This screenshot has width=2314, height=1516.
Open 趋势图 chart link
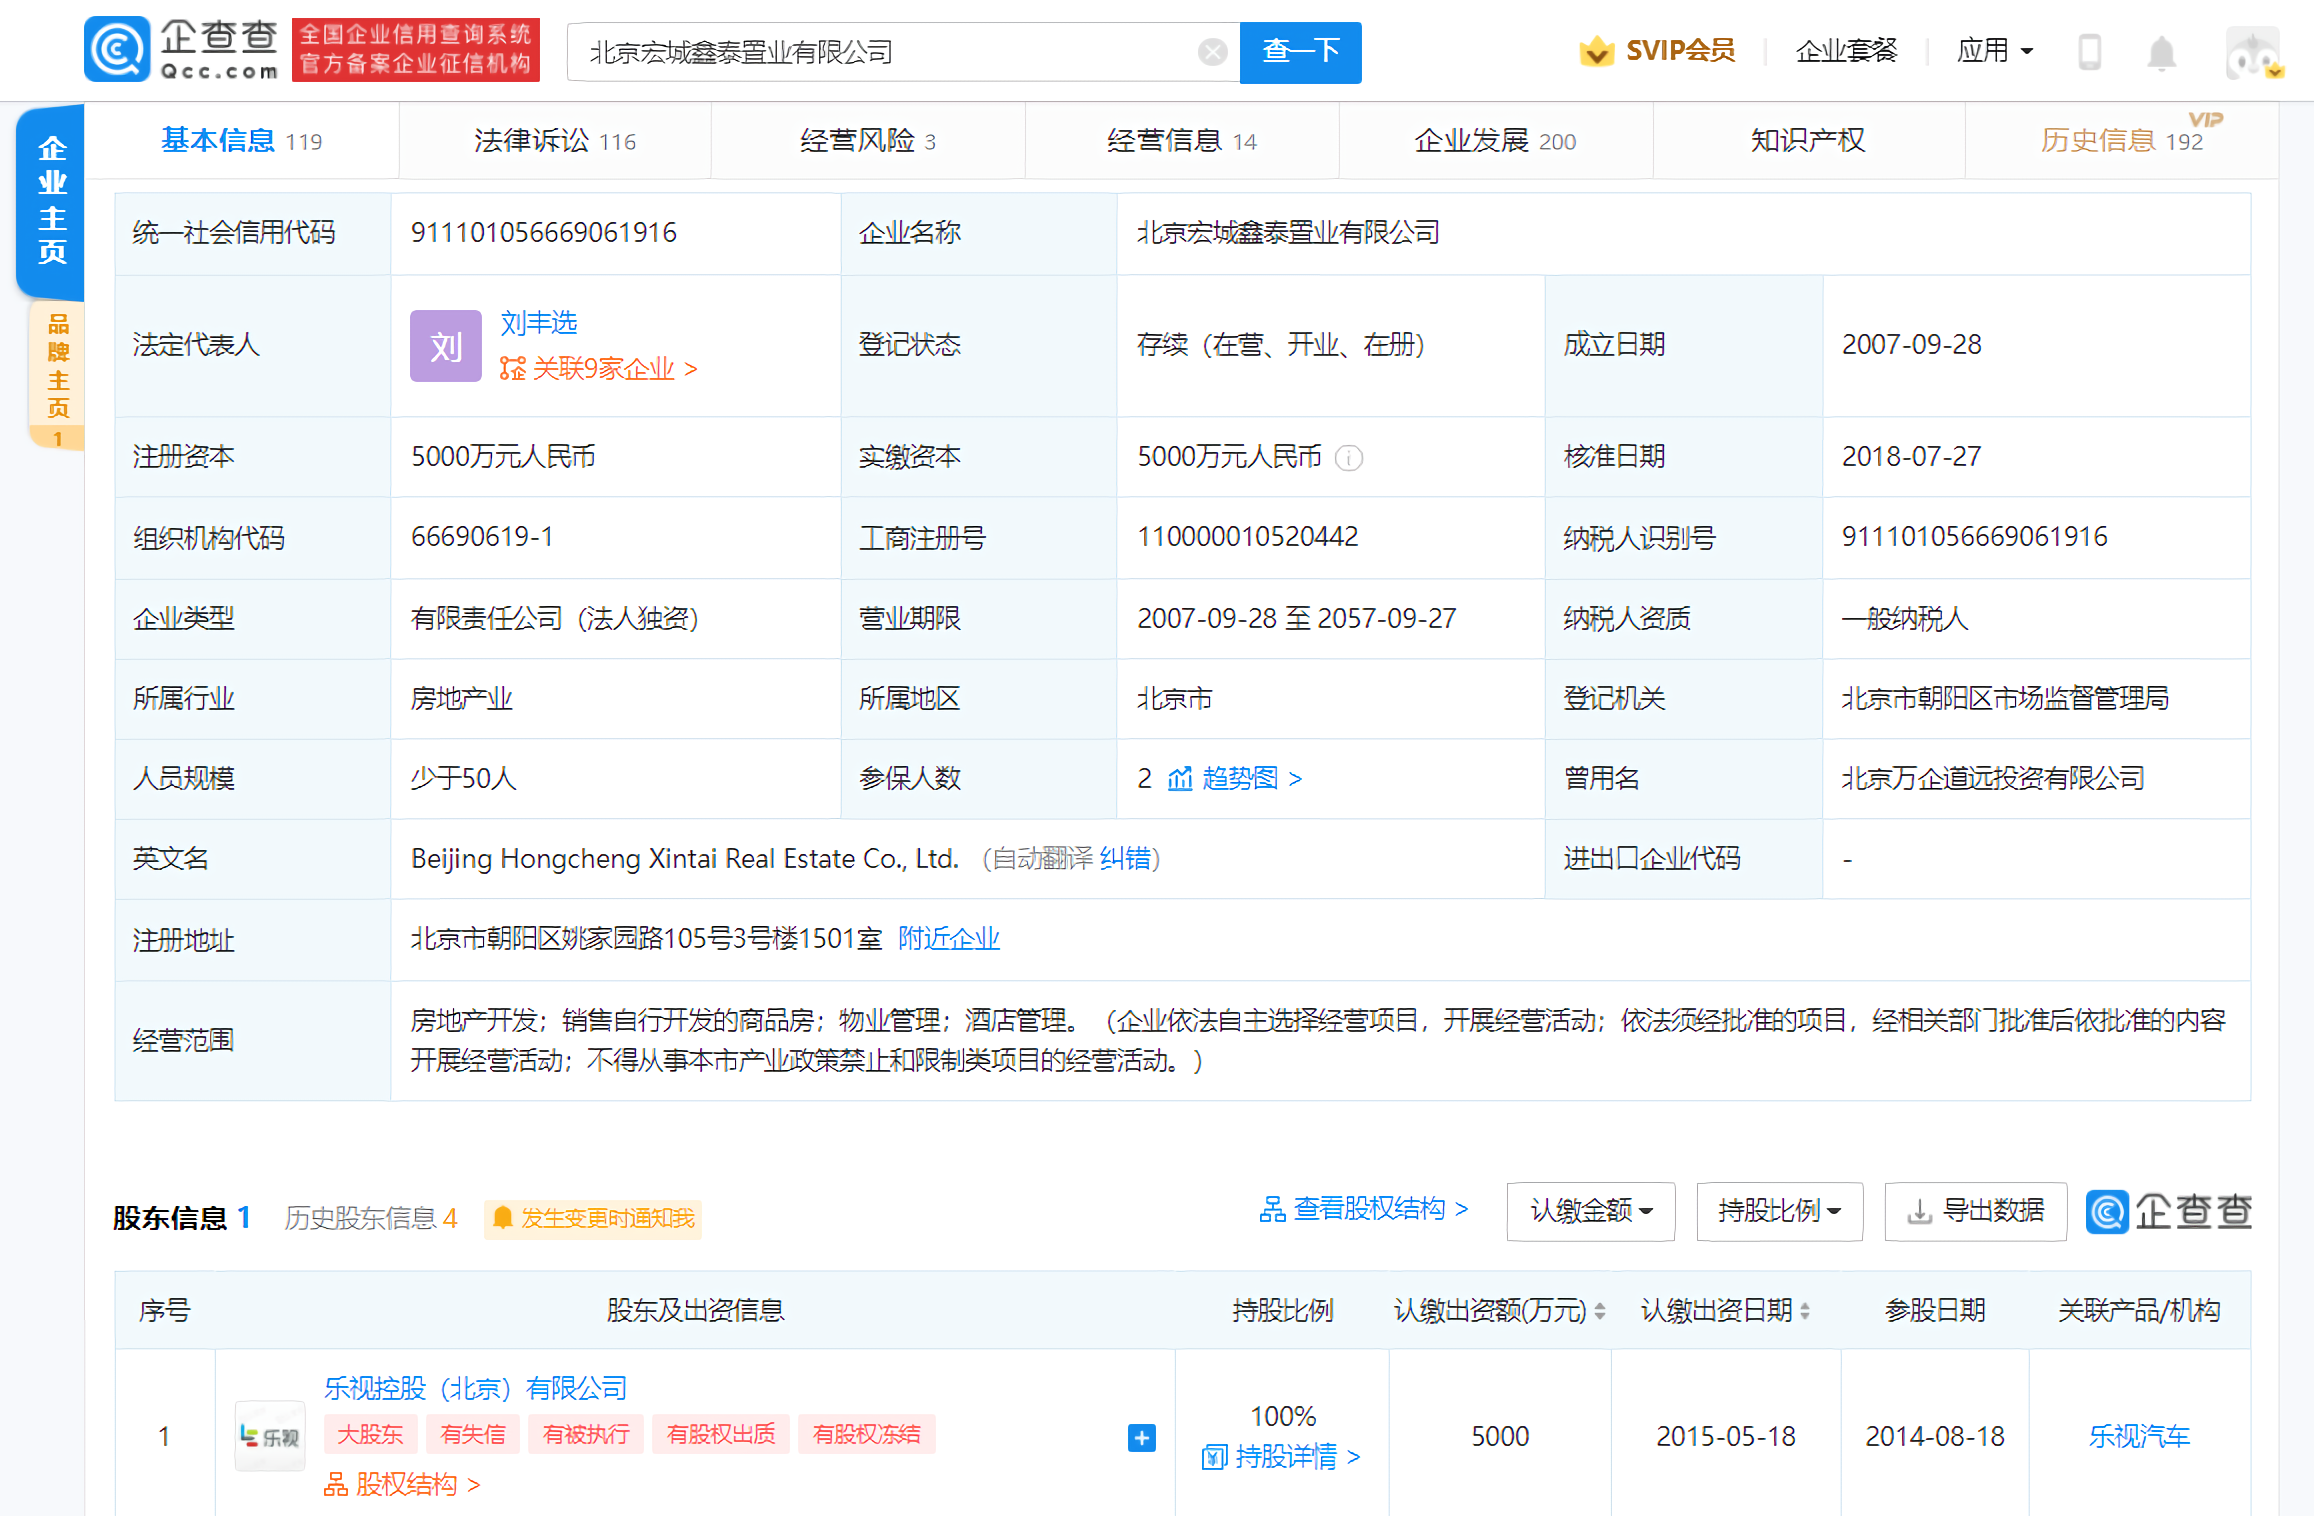tap(1234, 778)
